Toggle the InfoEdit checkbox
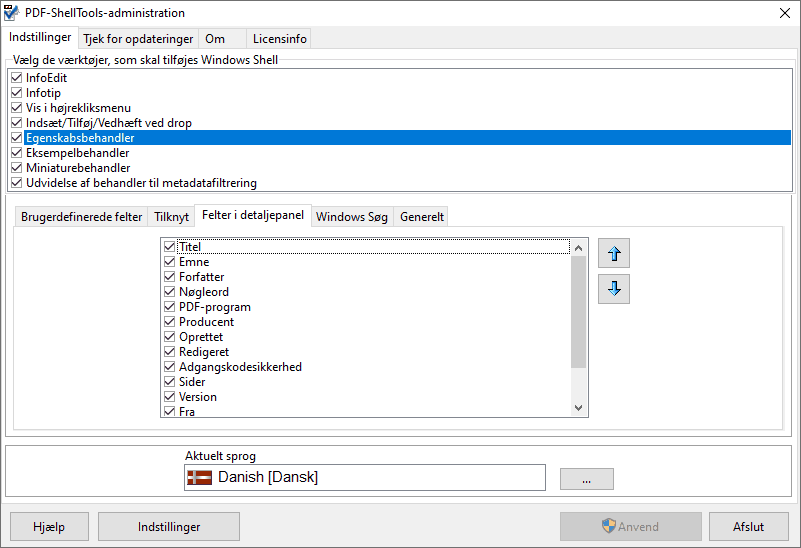801x548 pixels. click(x=17, y=78)
